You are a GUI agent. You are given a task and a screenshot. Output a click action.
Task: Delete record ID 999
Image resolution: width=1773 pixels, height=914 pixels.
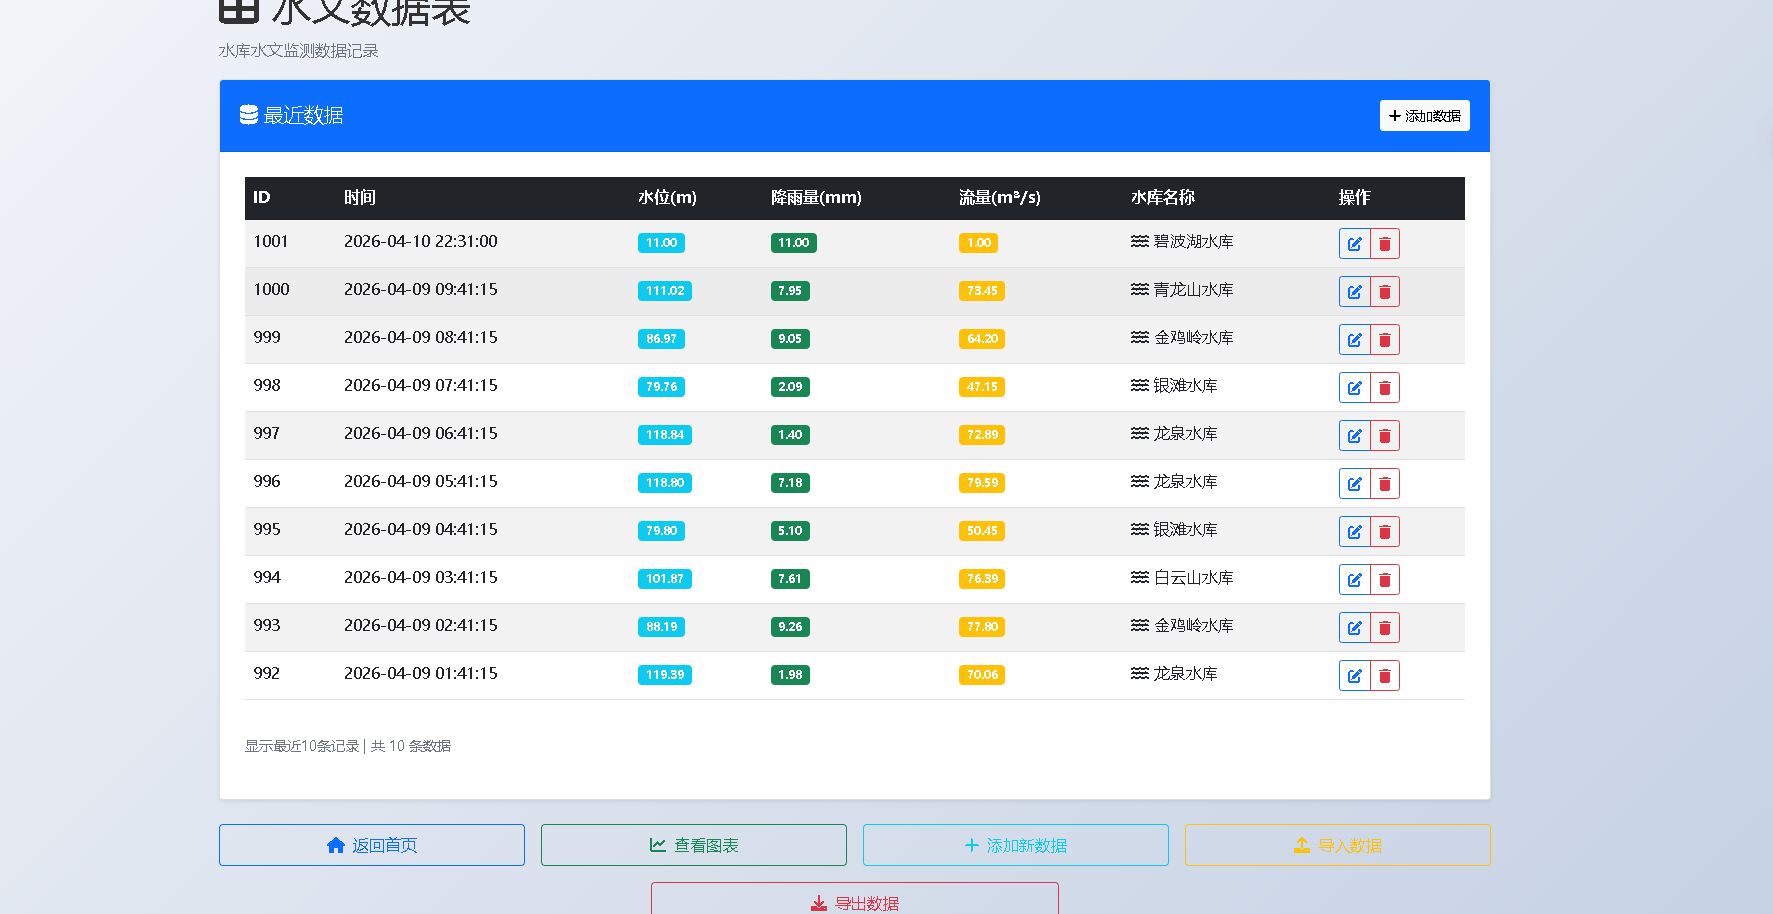(x=1385, y=340)
